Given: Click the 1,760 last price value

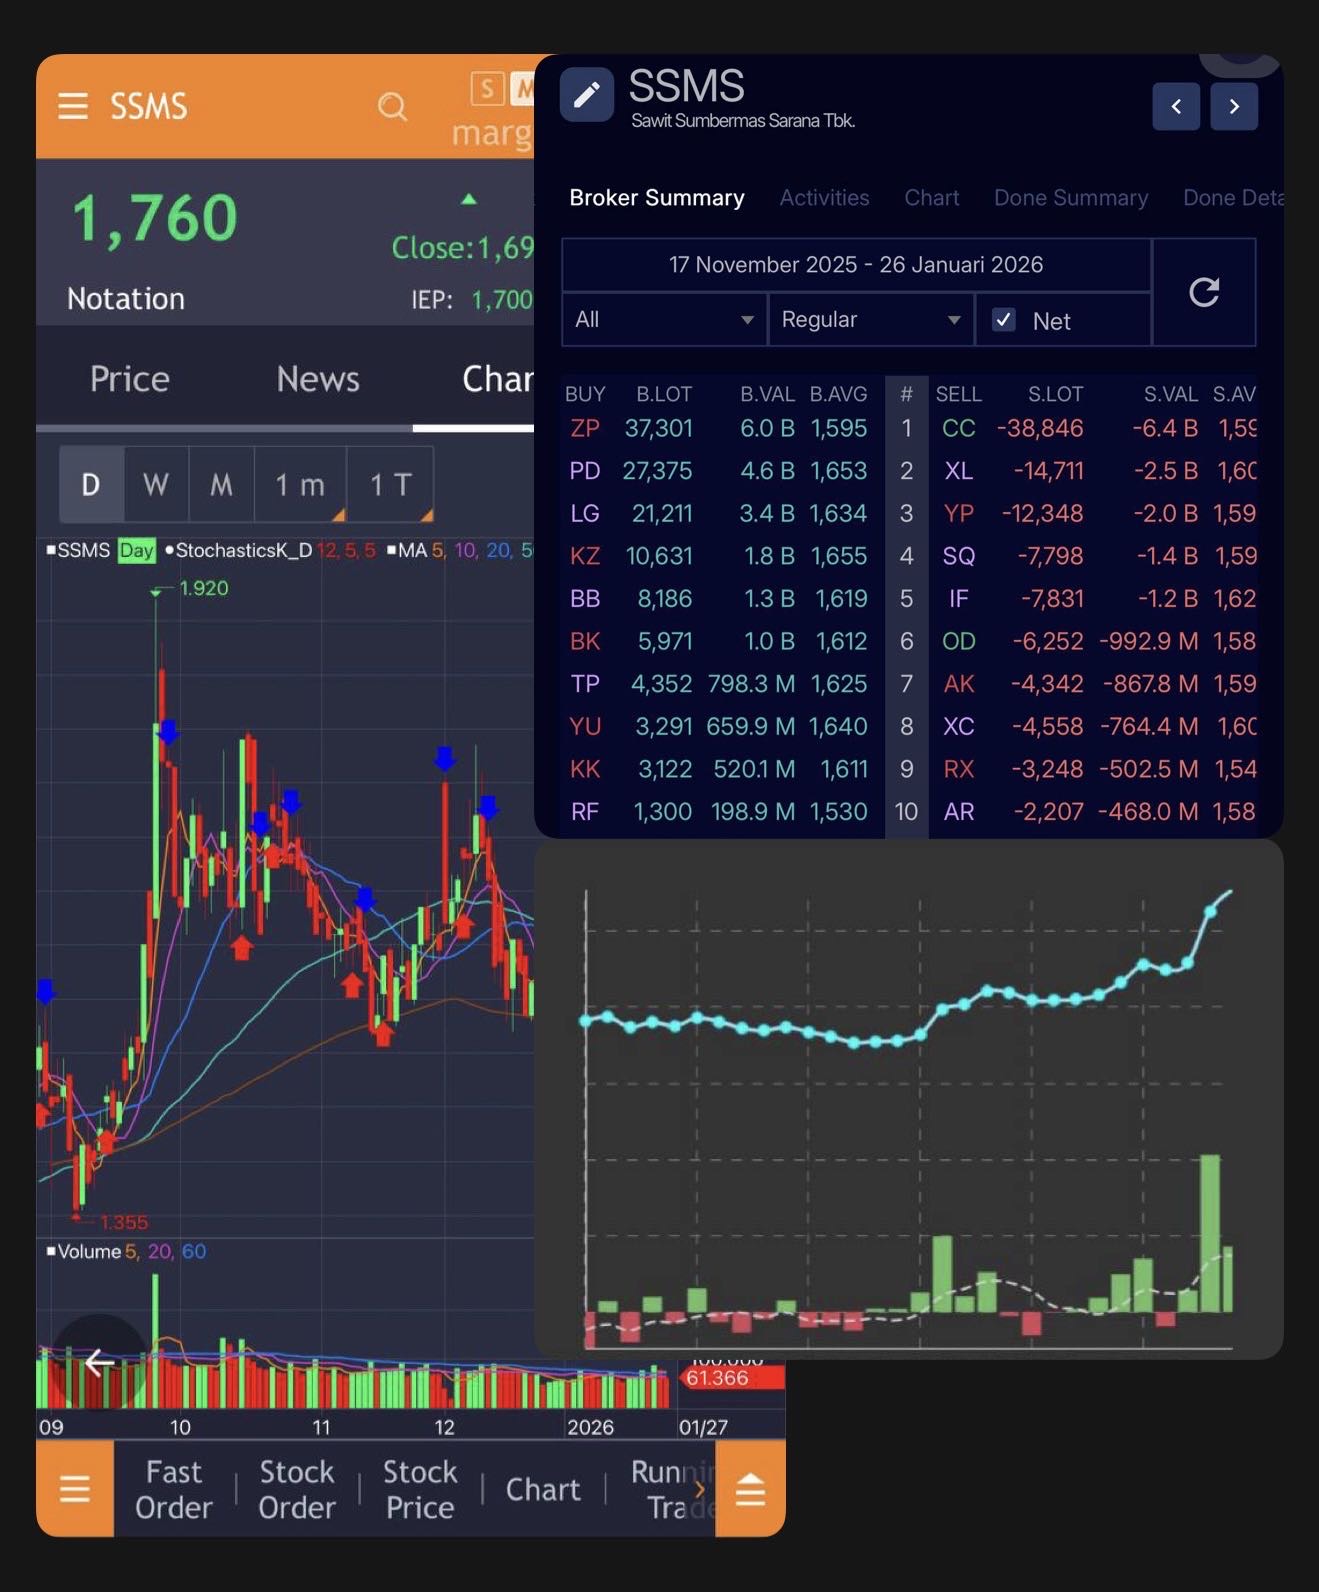Looking at the screenshot, I should pyautogui.click(x=155, y=219).
